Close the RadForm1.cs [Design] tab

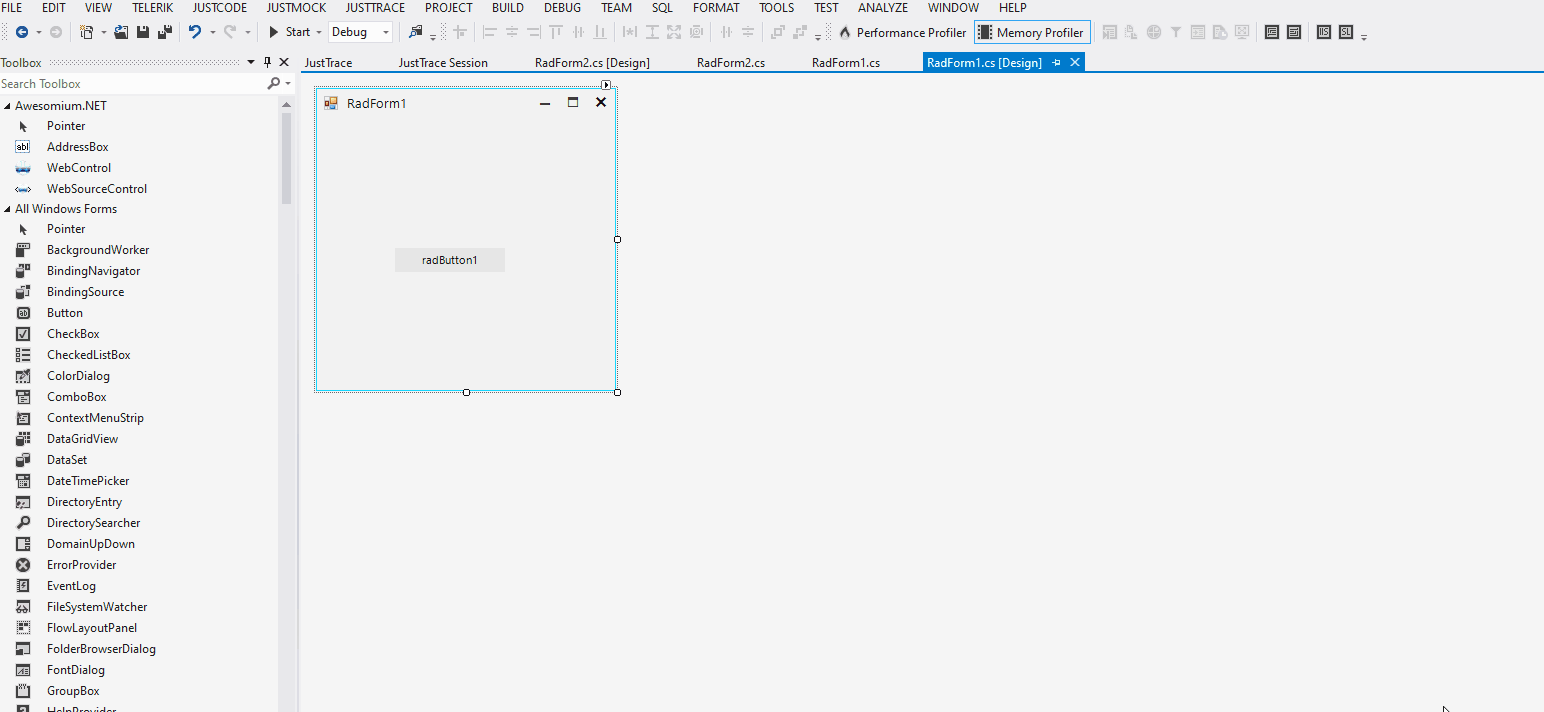(1075, 62)
